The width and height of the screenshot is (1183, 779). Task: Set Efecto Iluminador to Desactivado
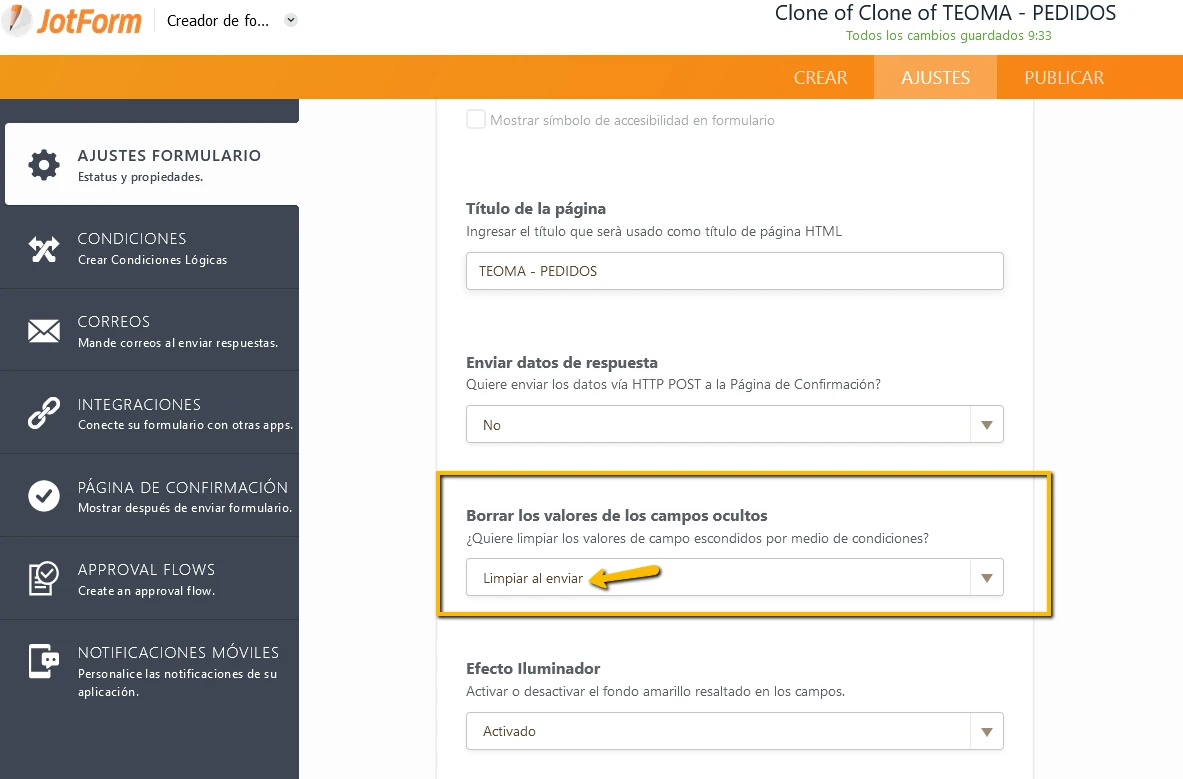[735, 731]
